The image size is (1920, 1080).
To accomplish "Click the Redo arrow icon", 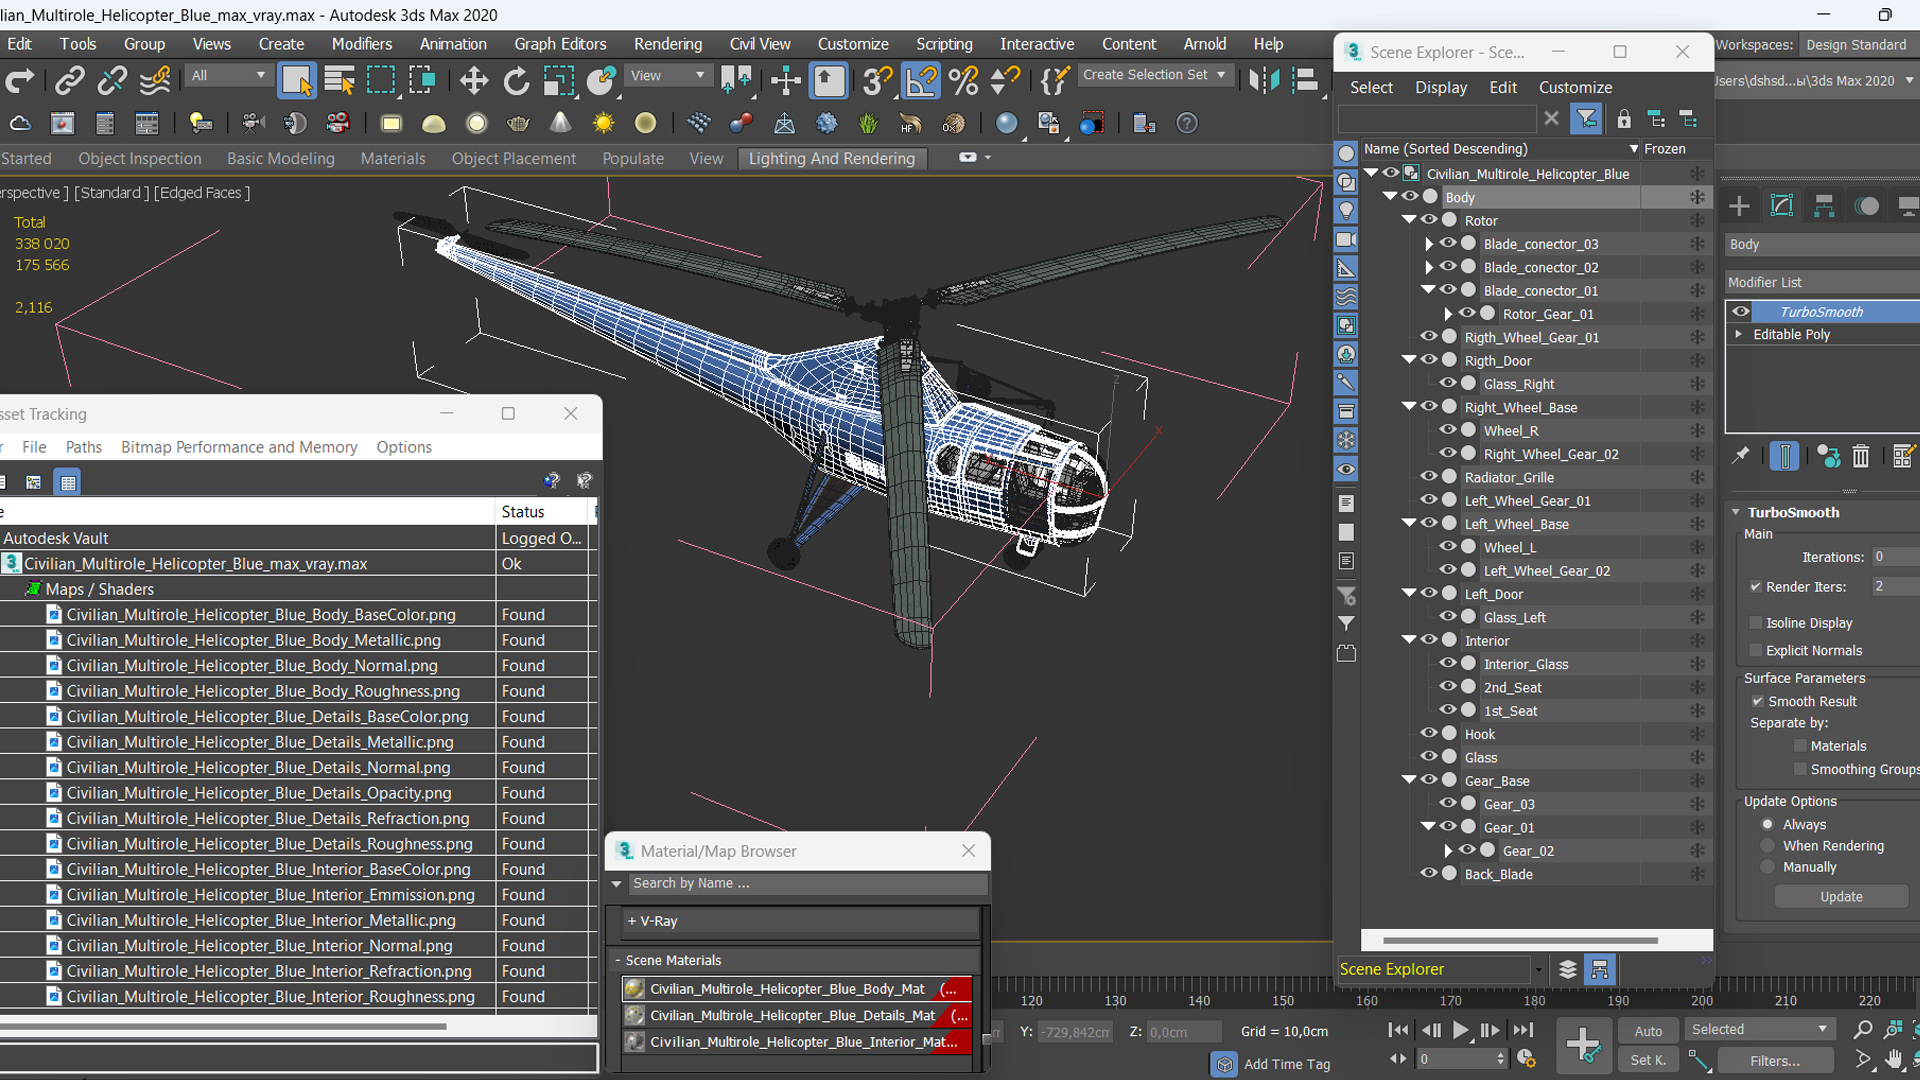I will [20, 80].
